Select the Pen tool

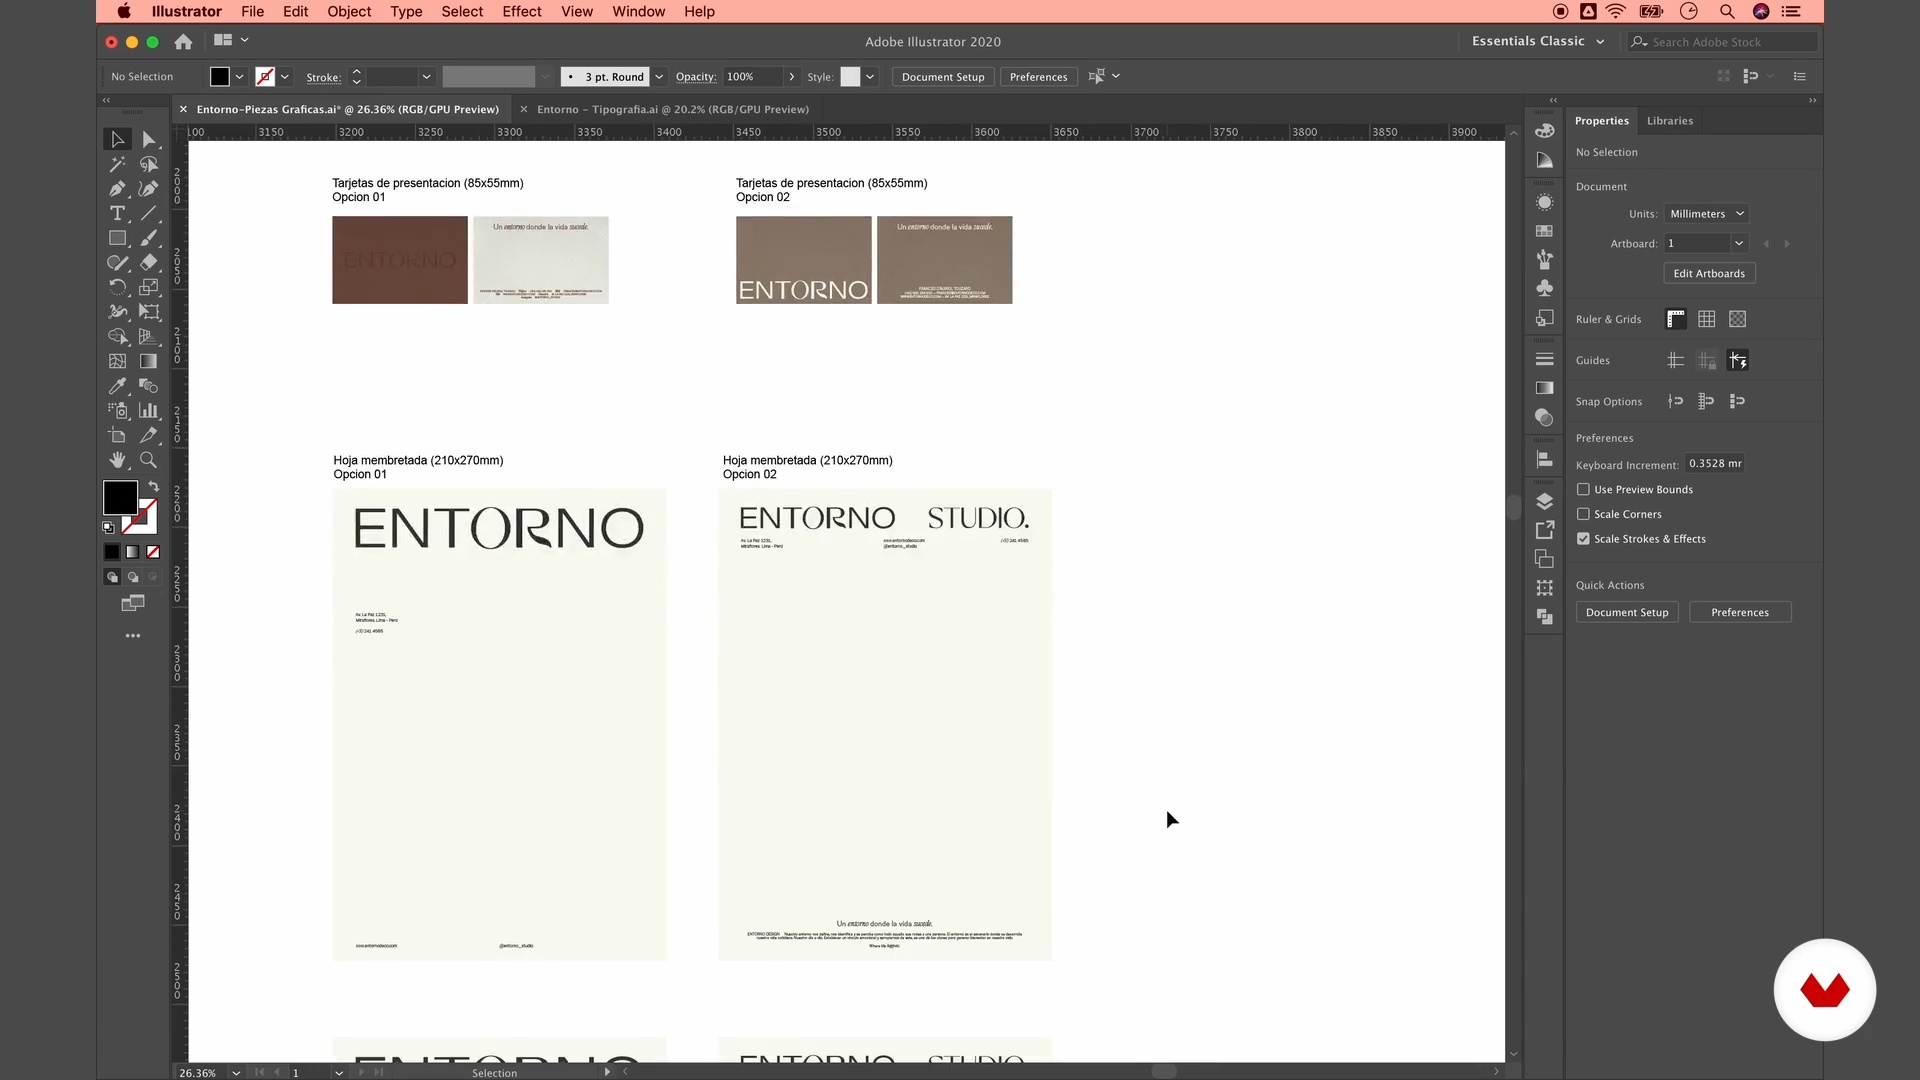[117, 188]
